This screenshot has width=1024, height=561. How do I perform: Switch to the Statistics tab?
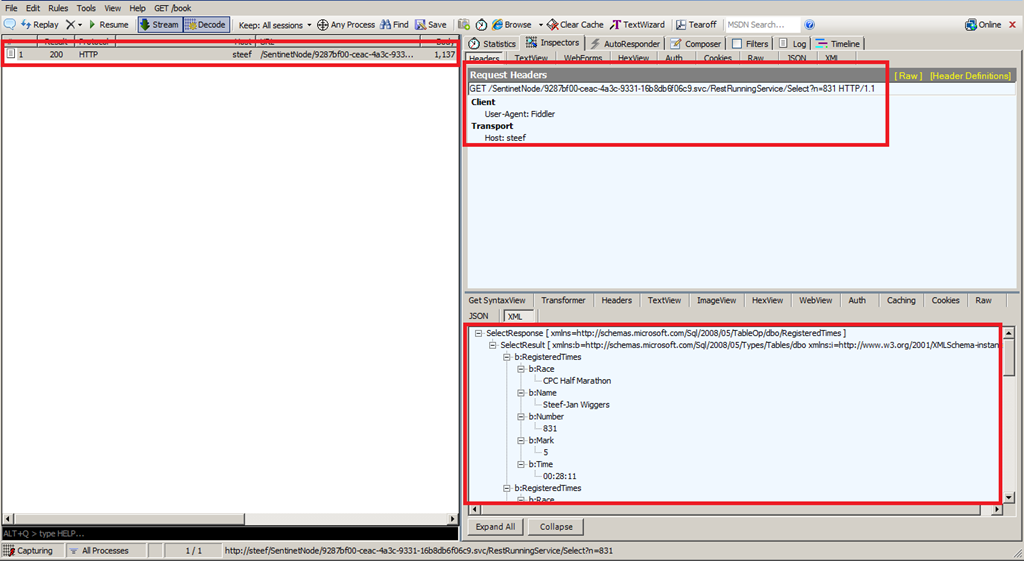tap(492, 43)
